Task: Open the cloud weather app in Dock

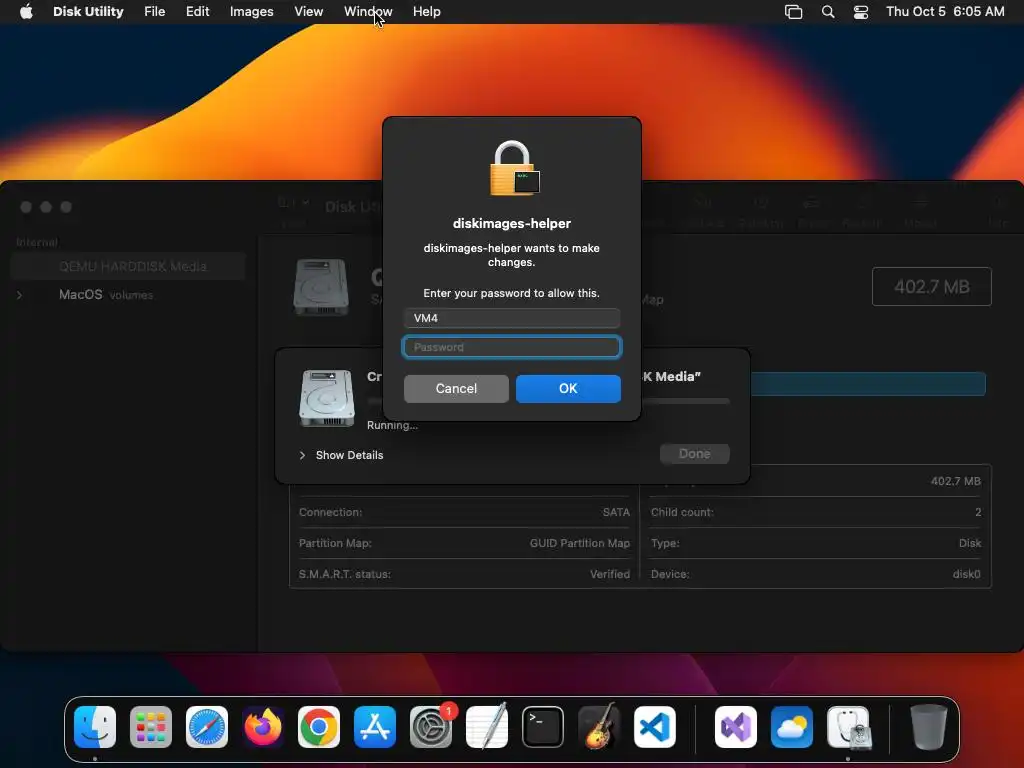Action: coord(792,727)
